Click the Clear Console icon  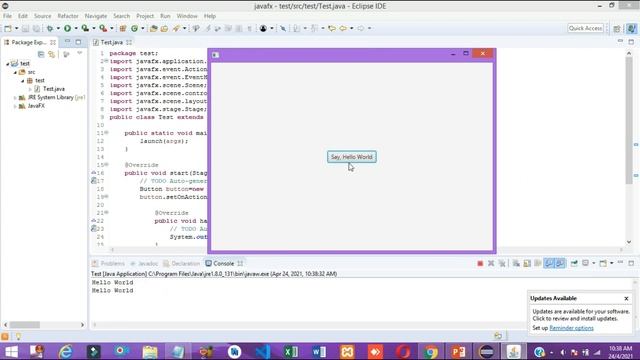(x=516, y=264)
